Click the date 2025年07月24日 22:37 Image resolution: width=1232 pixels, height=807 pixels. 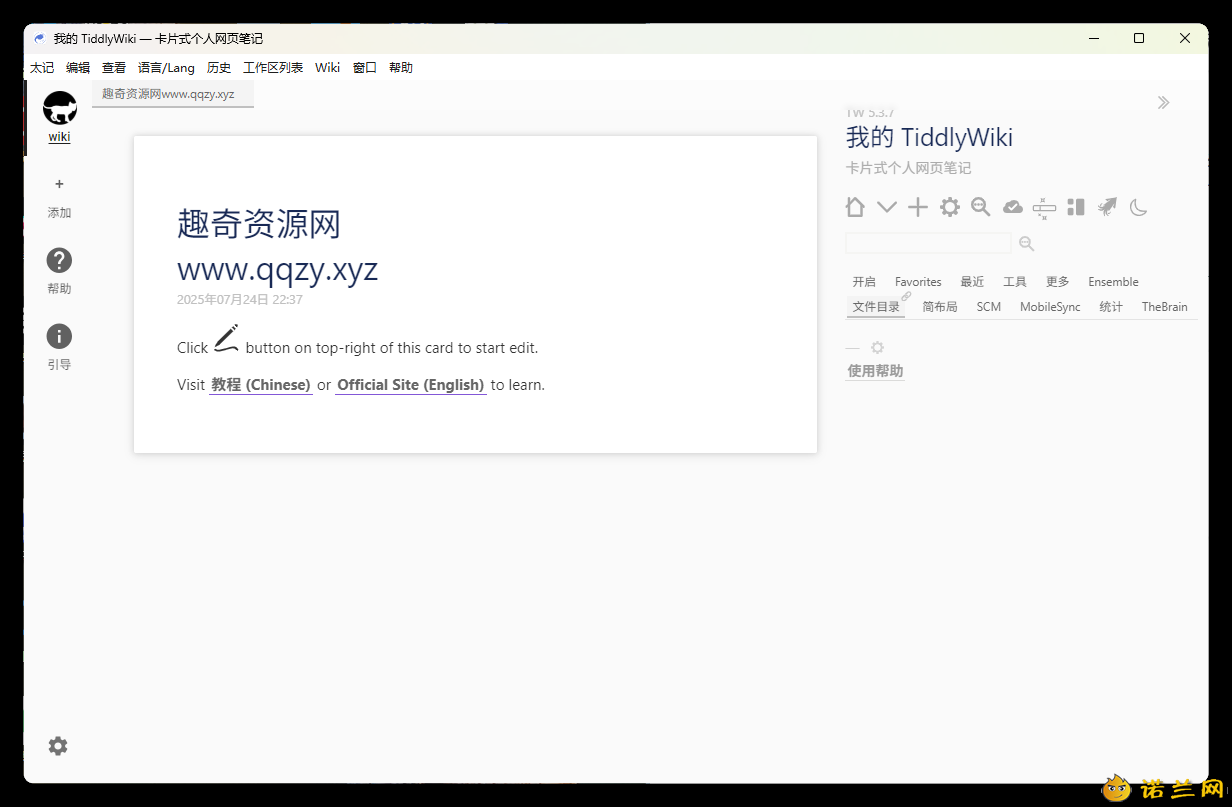(x=240, y=299)
